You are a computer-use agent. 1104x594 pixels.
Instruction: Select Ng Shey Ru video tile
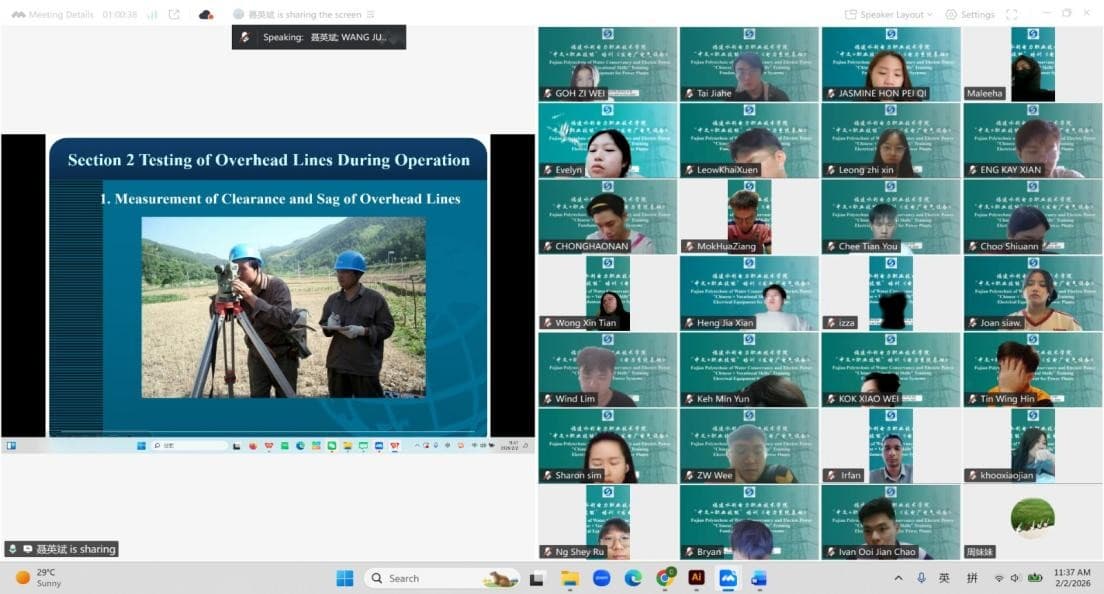click(608, 522)
